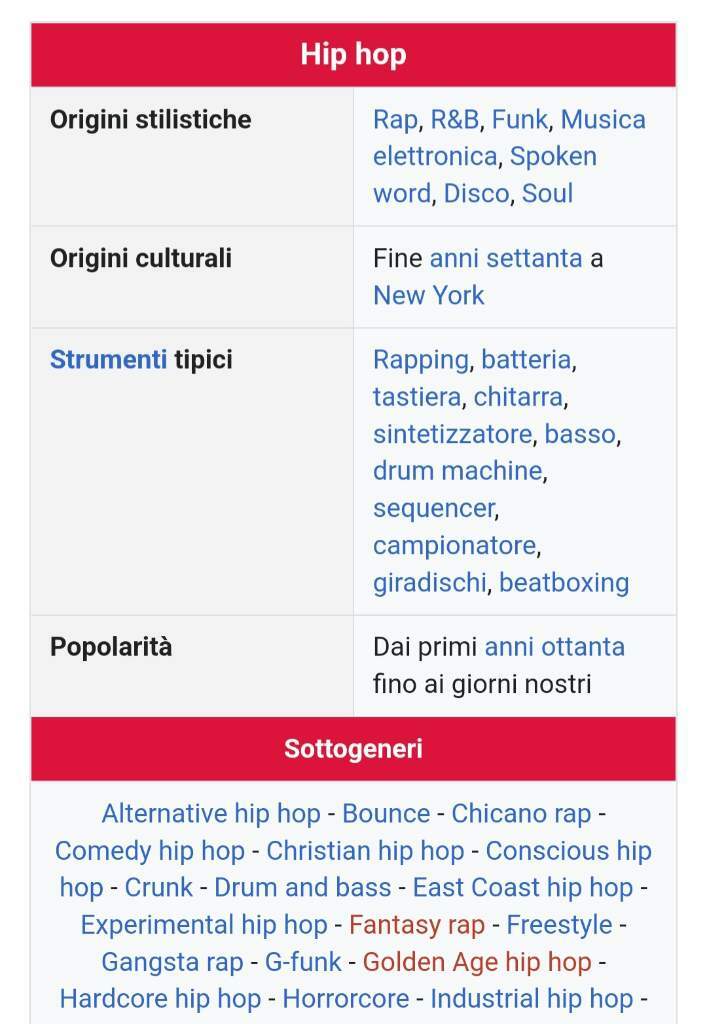Follow the Golden Age hip hop link
Screen dimensions: 707x1024
tap(477, 962)
